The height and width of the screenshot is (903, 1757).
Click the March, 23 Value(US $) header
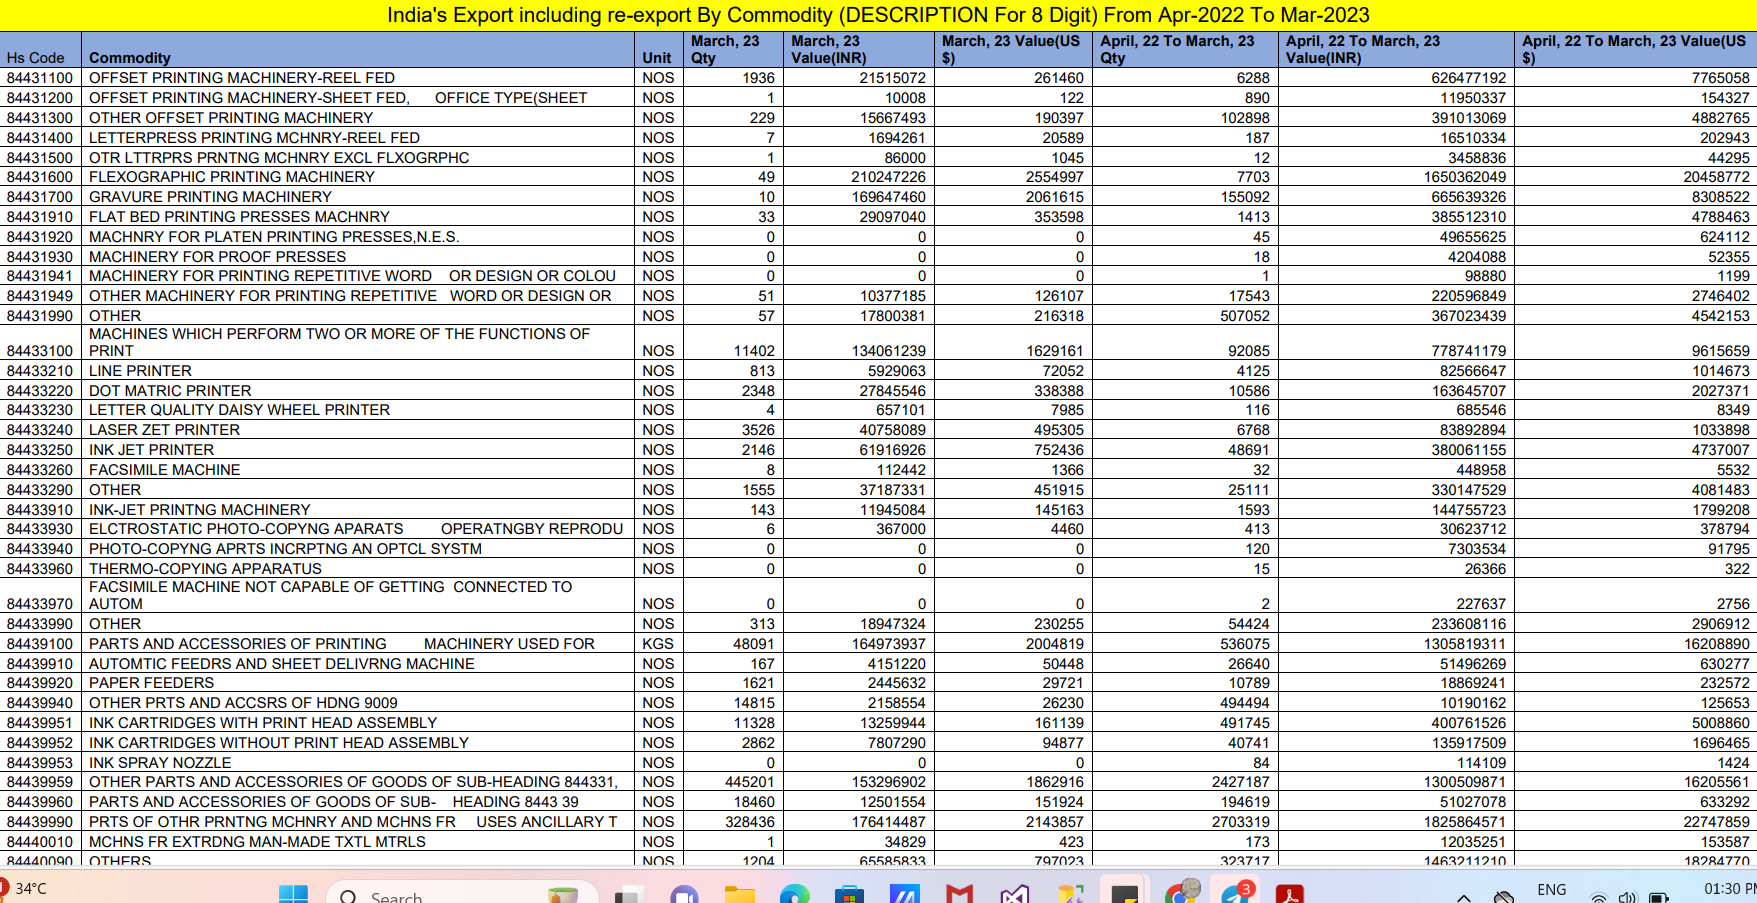pyautogui.click(x=1014, y=49)
